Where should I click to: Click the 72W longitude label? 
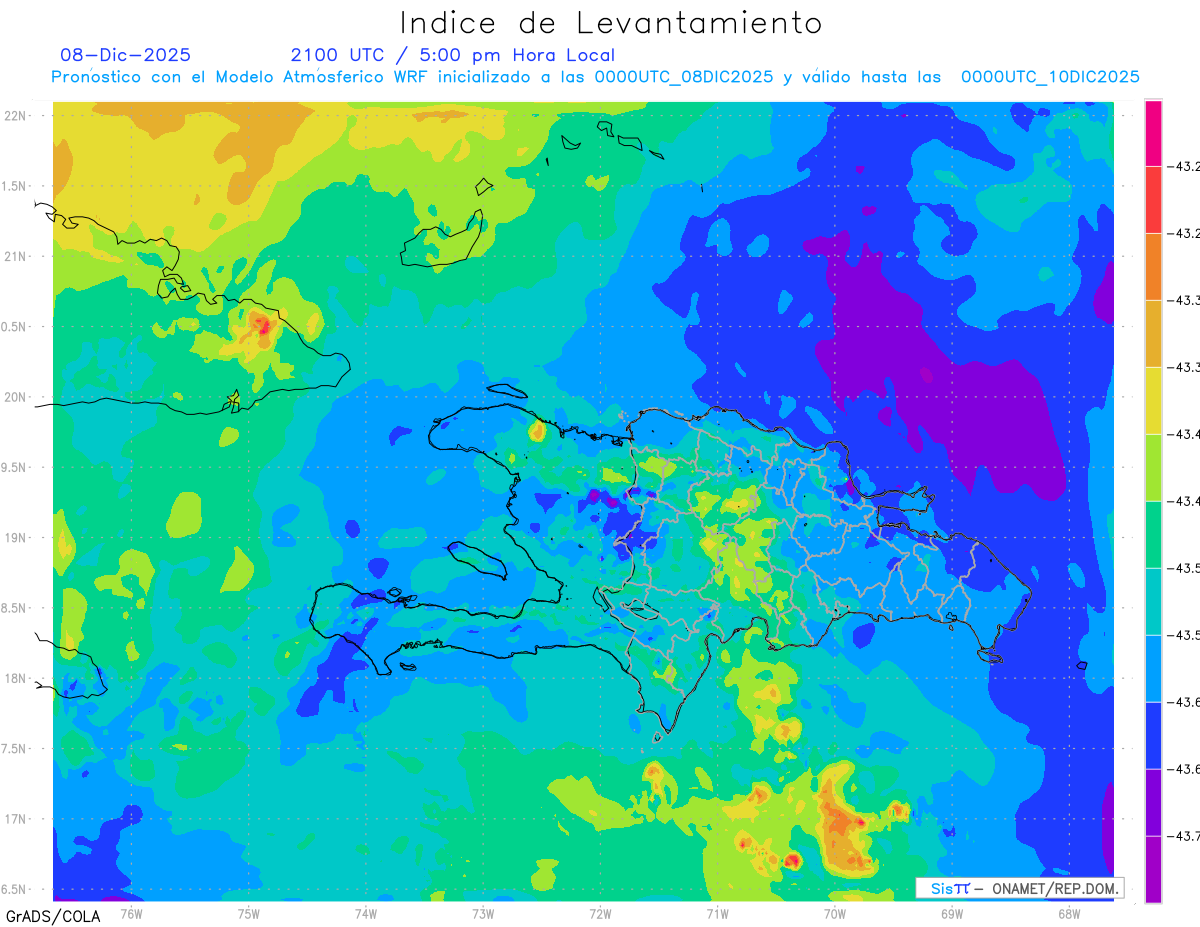(x=600, y=912)
